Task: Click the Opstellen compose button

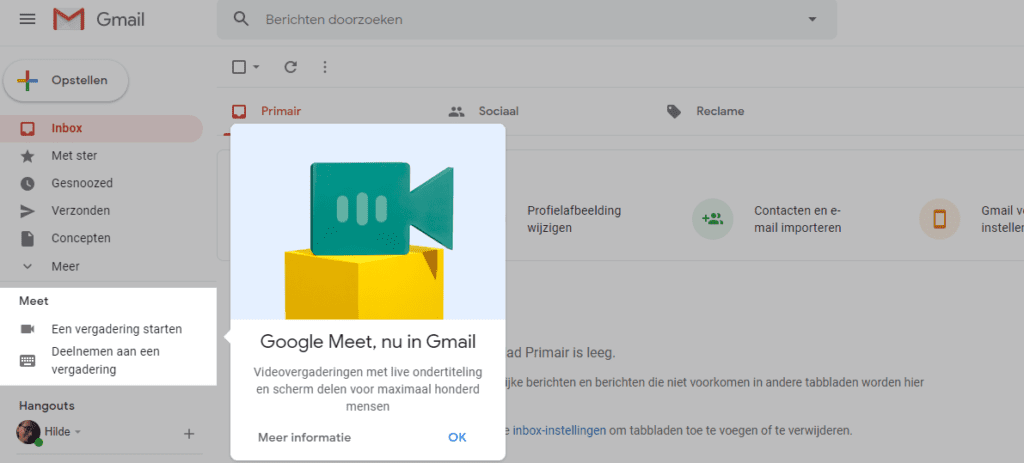Action: [66, 81]
